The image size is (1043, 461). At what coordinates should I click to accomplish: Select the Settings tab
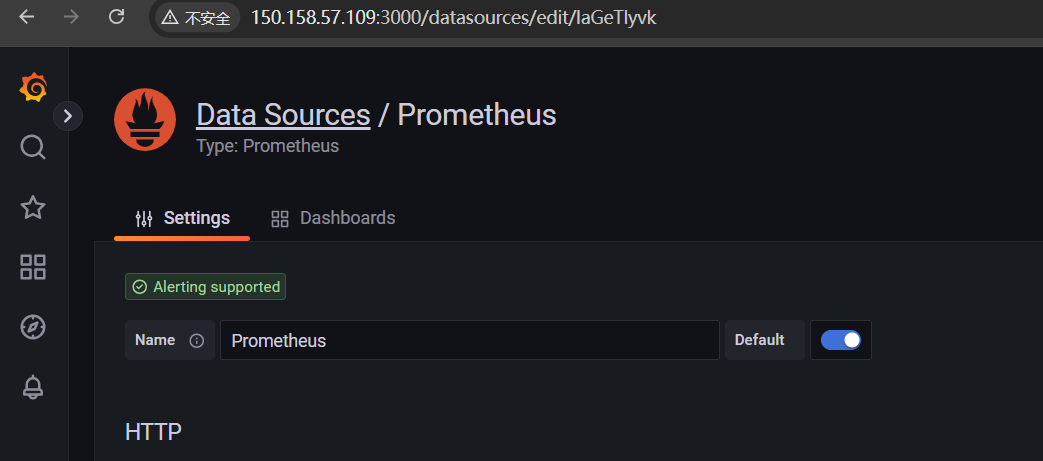click(182, 218)
